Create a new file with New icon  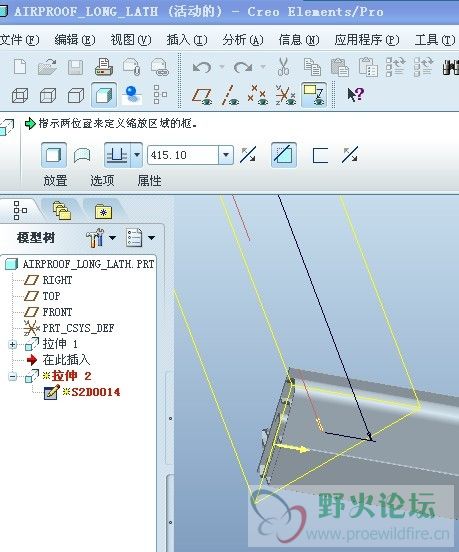[20, 67]
